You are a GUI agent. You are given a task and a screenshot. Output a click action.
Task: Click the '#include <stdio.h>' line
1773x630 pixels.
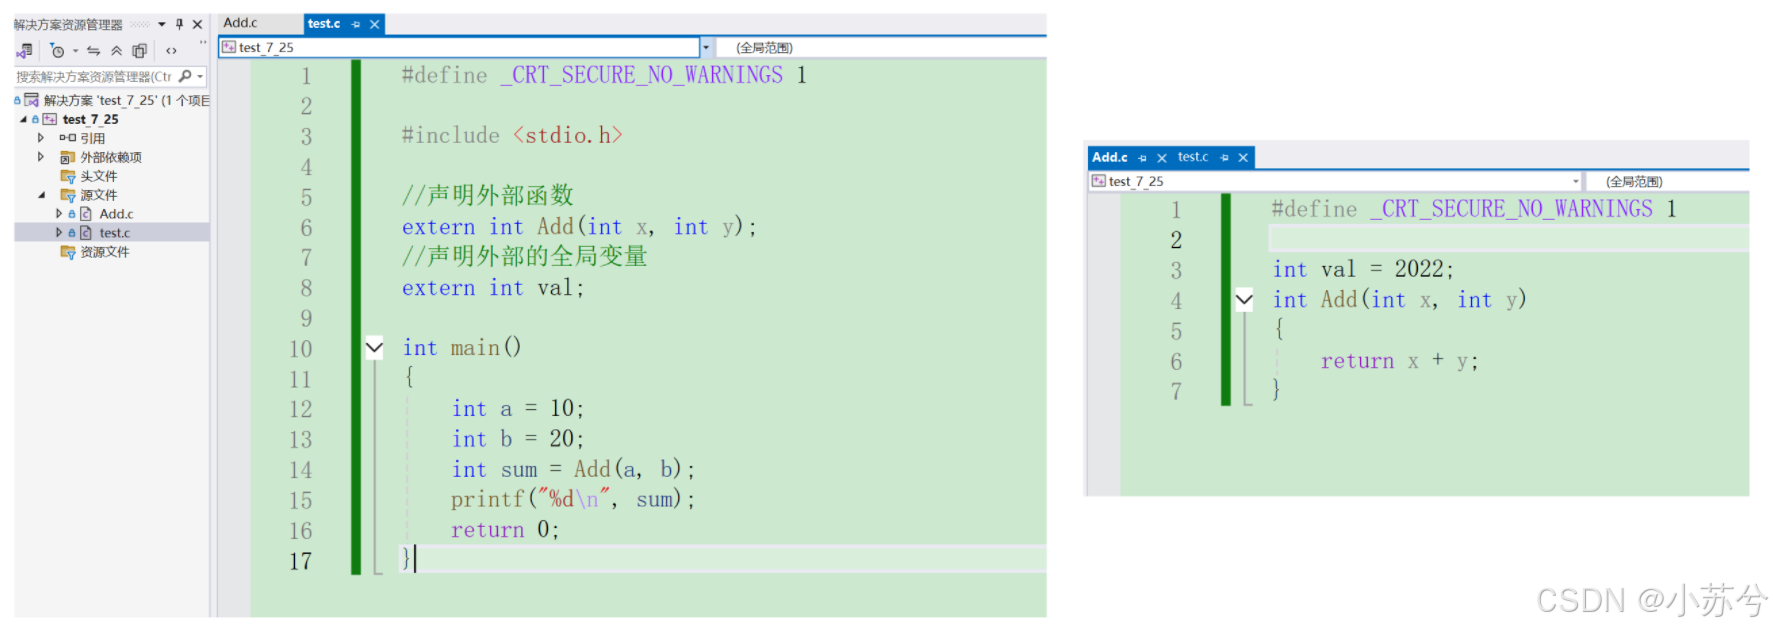pyautogui.click(x=512, y=135)
